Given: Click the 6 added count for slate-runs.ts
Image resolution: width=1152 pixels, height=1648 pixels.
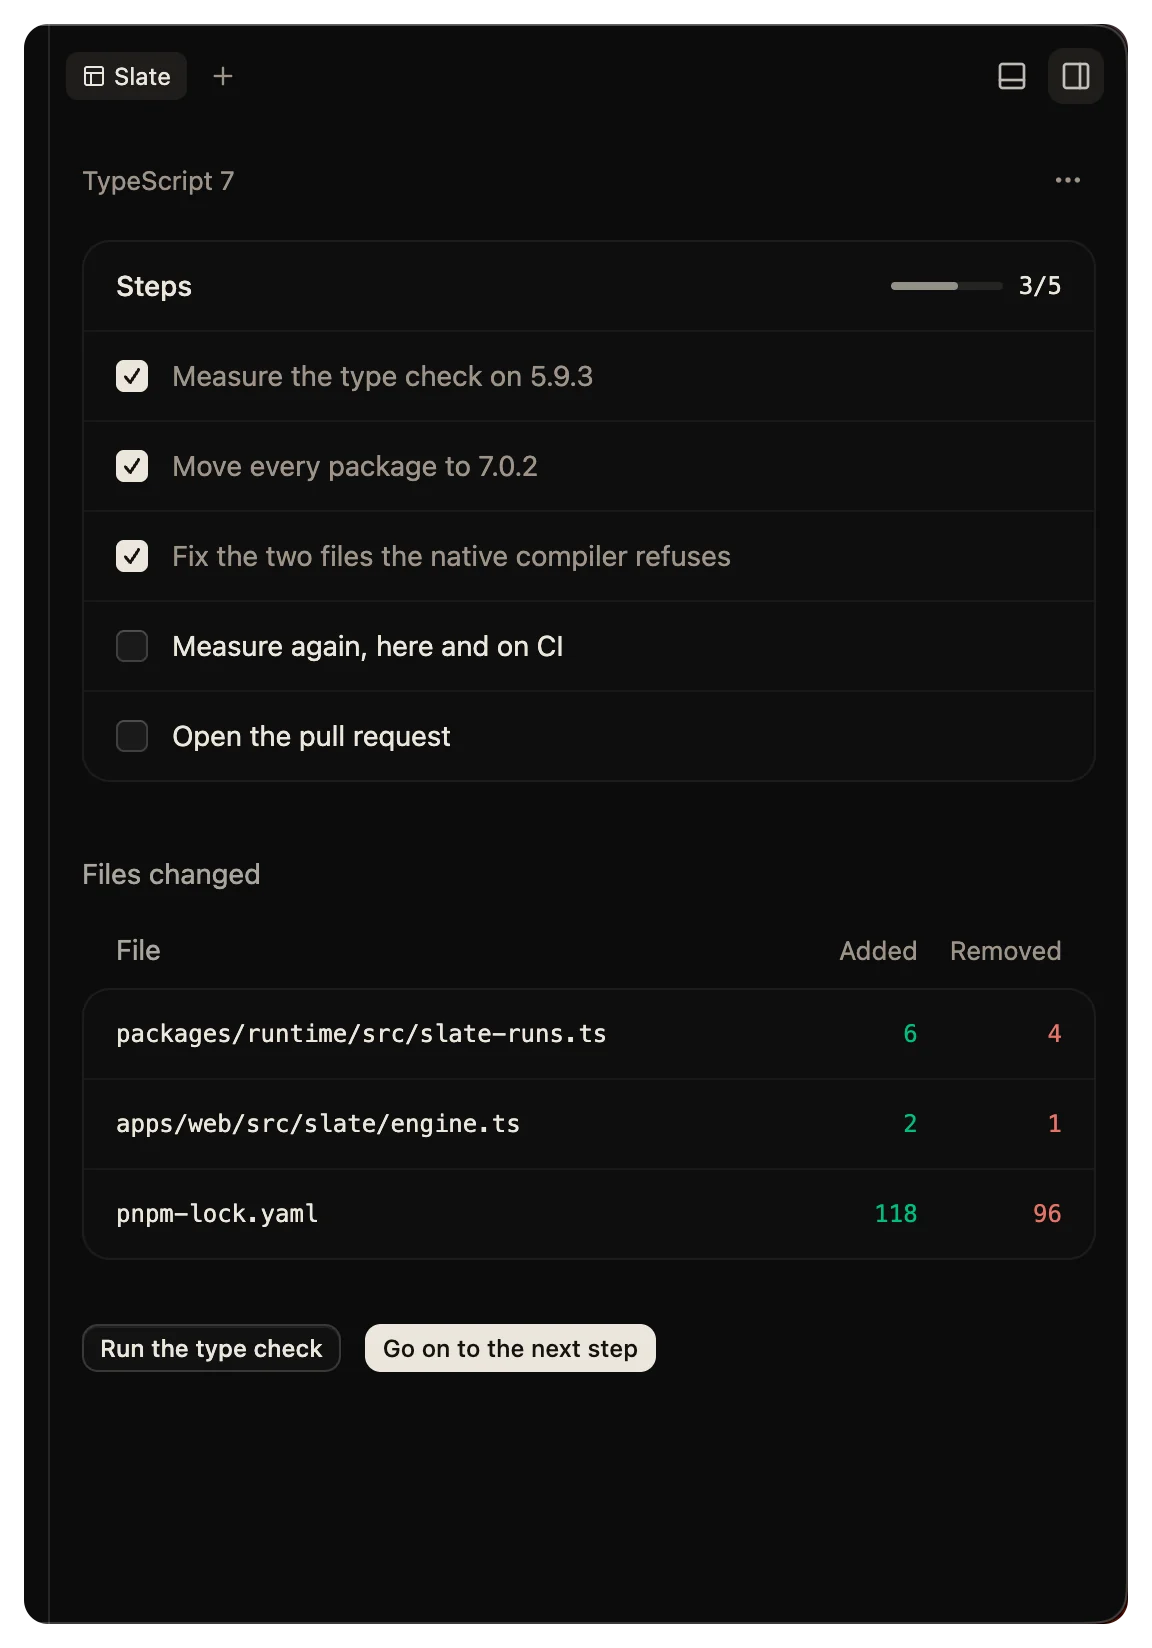Looking at the screenshot, I should (x=910, y=1034).
